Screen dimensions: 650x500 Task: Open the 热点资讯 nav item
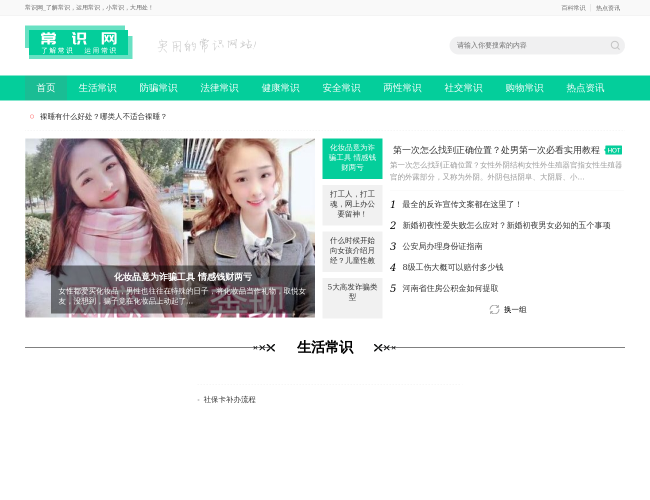(x=585, y=88)
